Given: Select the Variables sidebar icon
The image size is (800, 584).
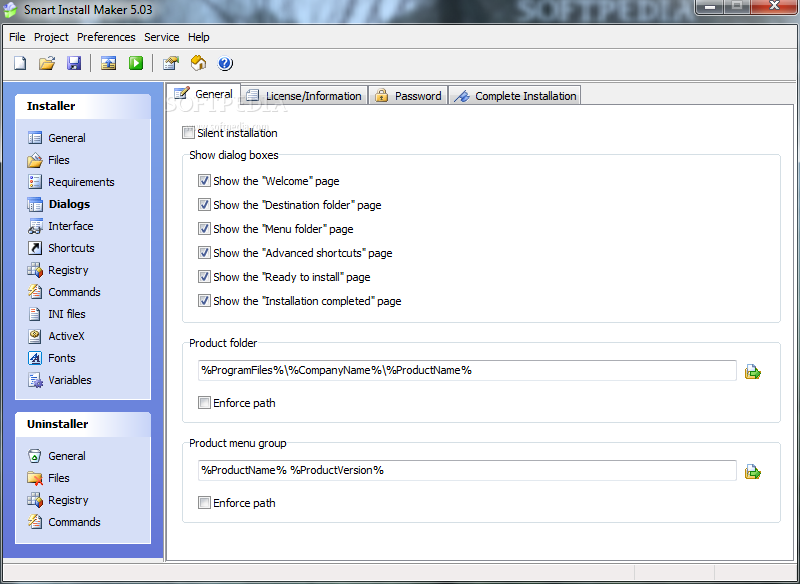Looking at the screenshot, I should point(35,380).
